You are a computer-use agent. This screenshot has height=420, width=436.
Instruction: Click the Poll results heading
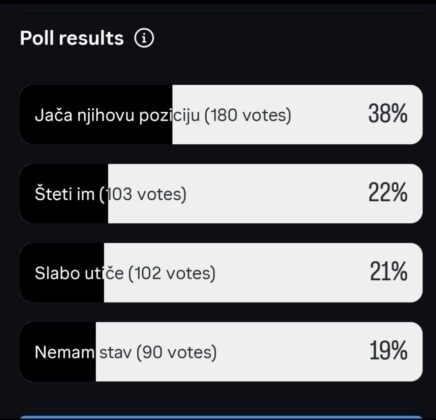(x=72, y=38)
